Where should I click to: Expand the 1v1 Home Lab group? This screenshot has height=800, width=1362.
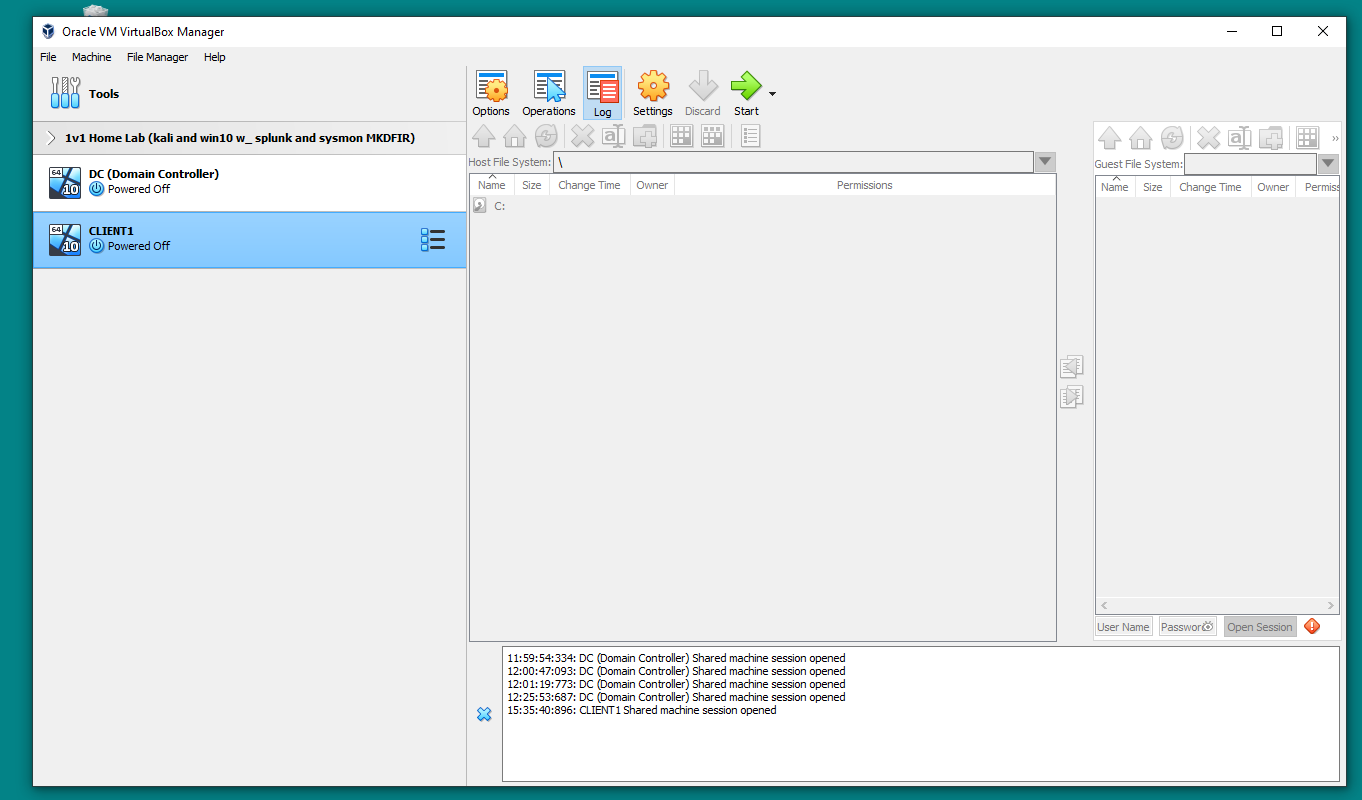point(51,138)
